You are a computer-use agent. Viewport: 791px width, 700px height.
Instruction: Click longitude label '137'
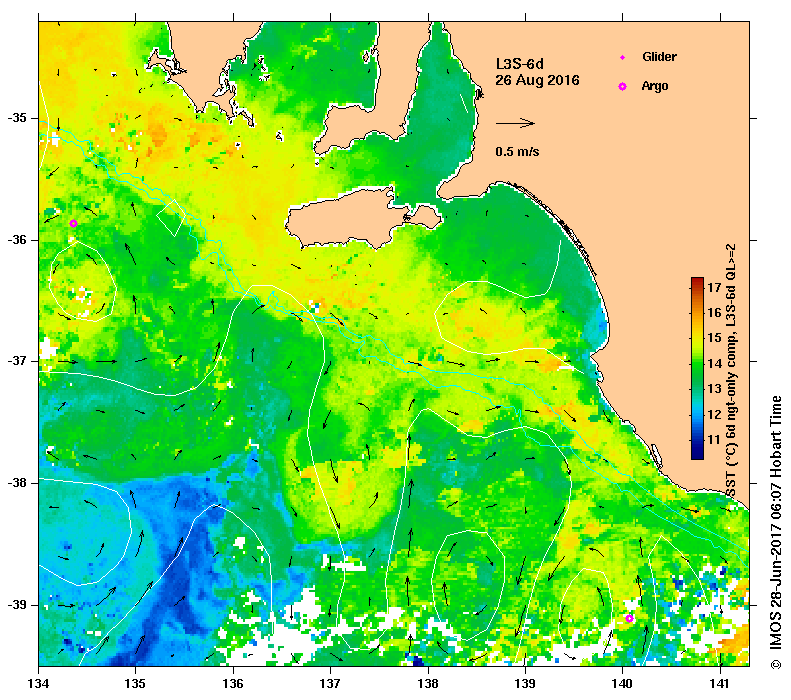point(330,684)
